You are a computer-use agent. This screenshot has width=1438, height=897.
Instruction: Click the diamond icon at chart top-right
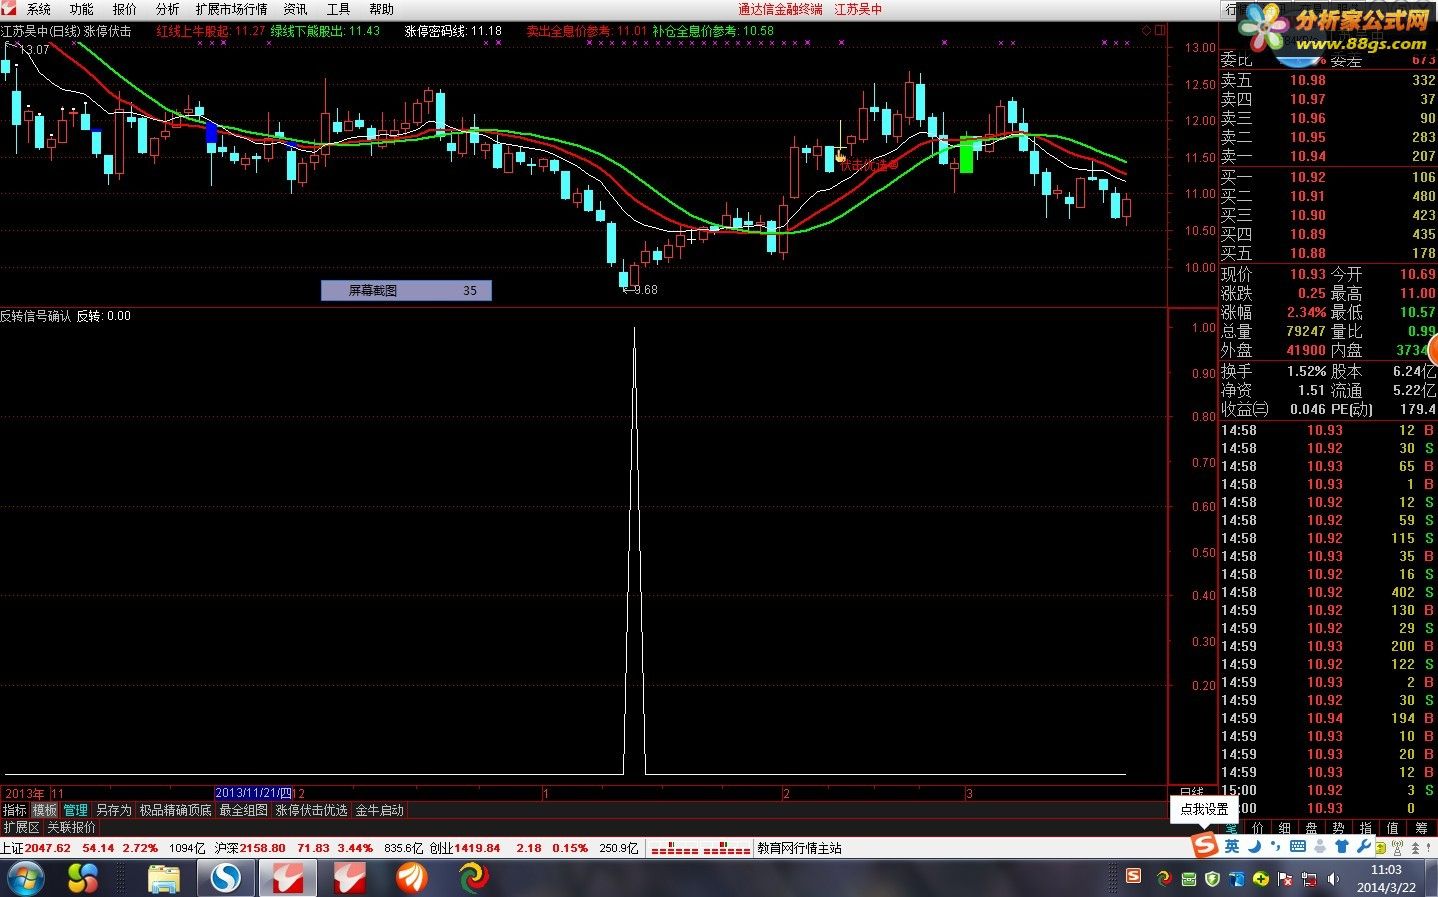[1147, 30]
